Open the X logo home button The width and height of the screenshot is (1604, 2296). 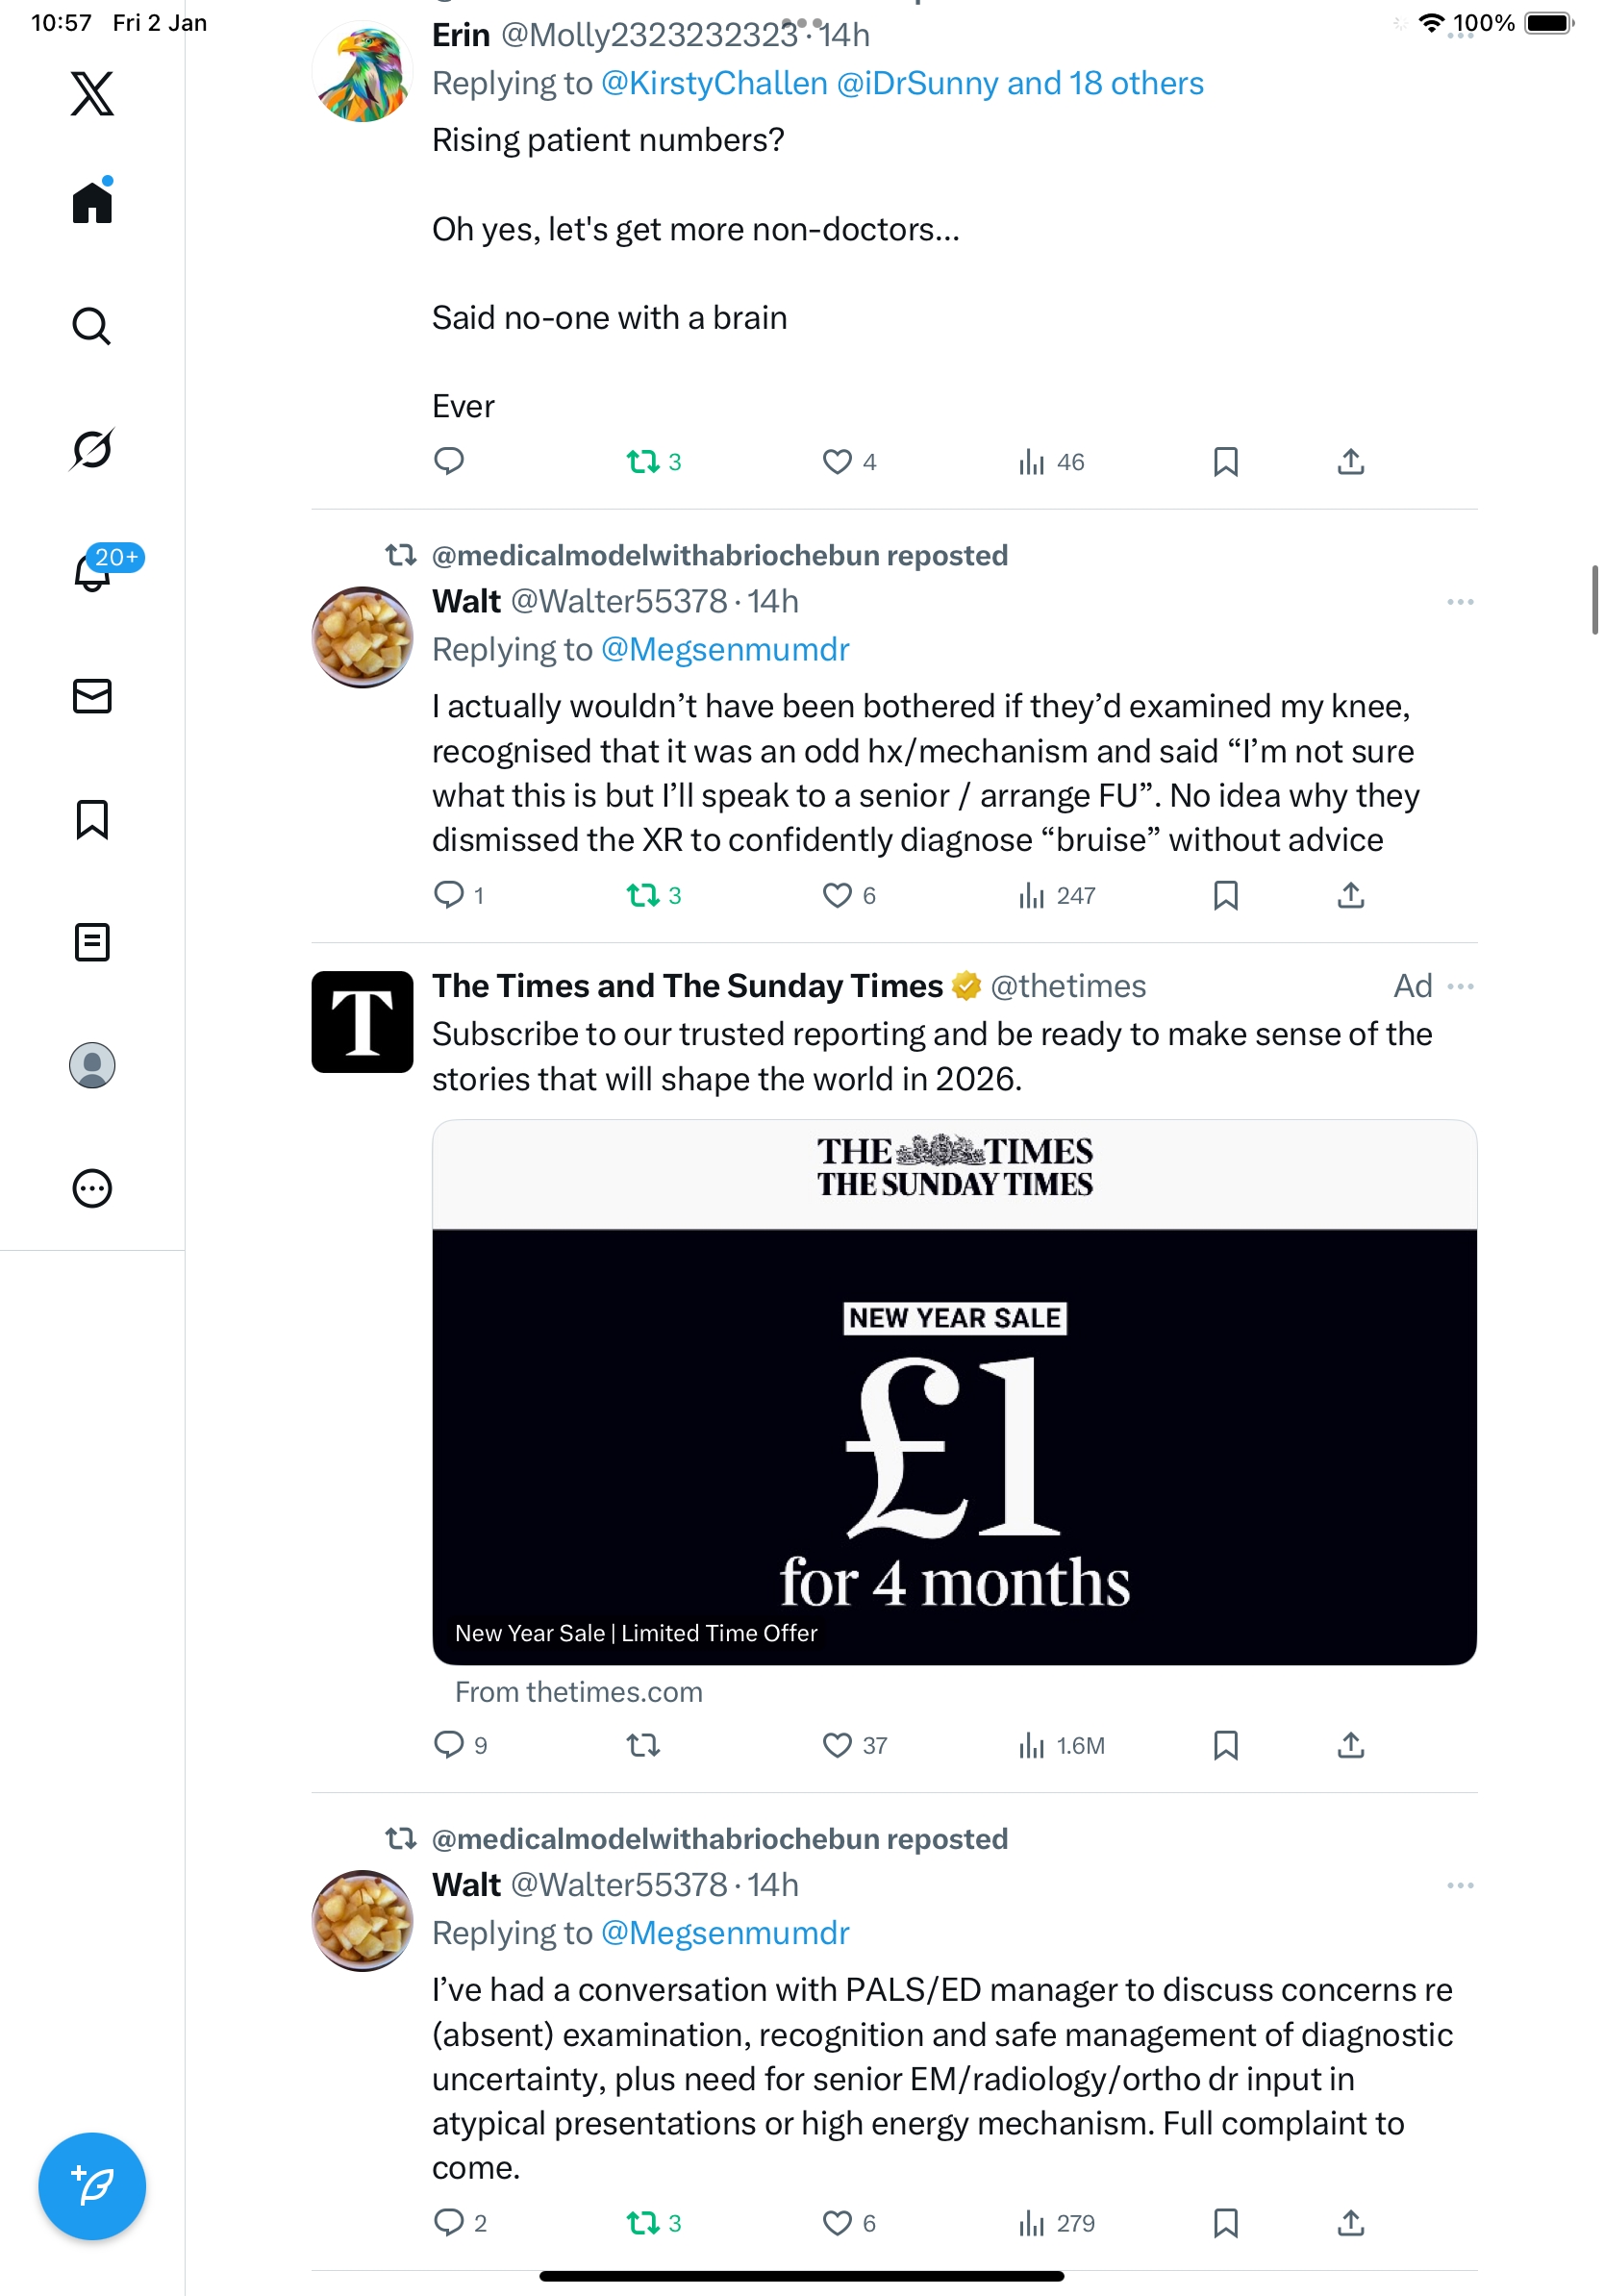(92, 93)
